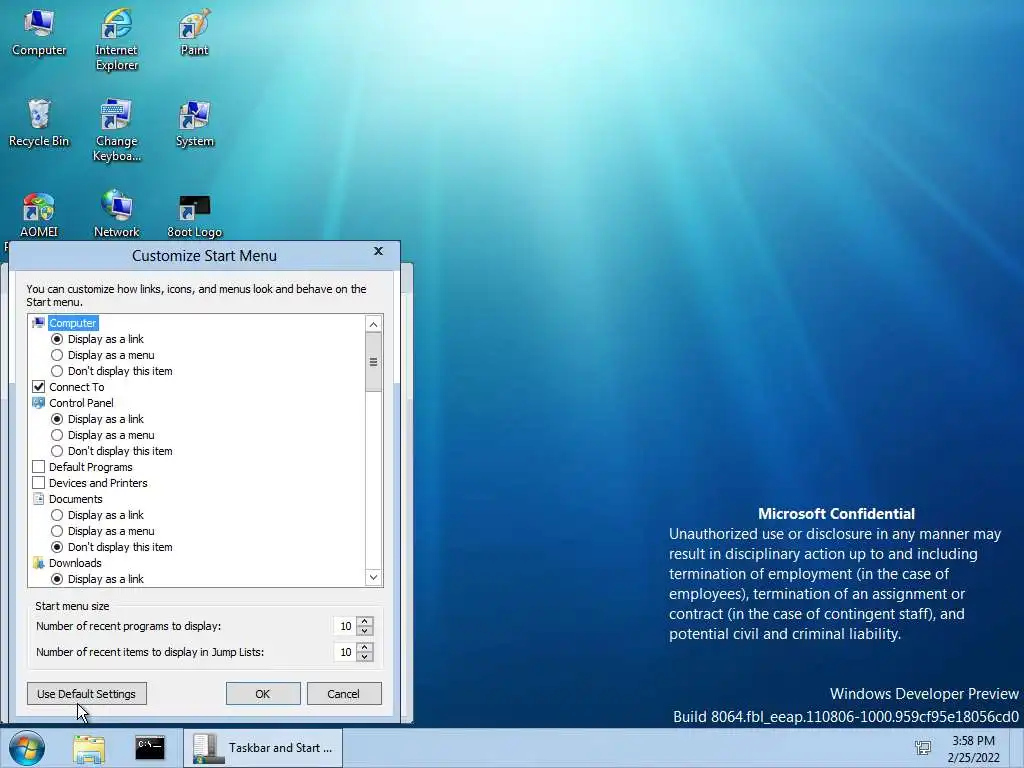The width and height of the screenshot is (1024, 768).
Task: Click the Start orb button
Action: (x=27, y=748)
